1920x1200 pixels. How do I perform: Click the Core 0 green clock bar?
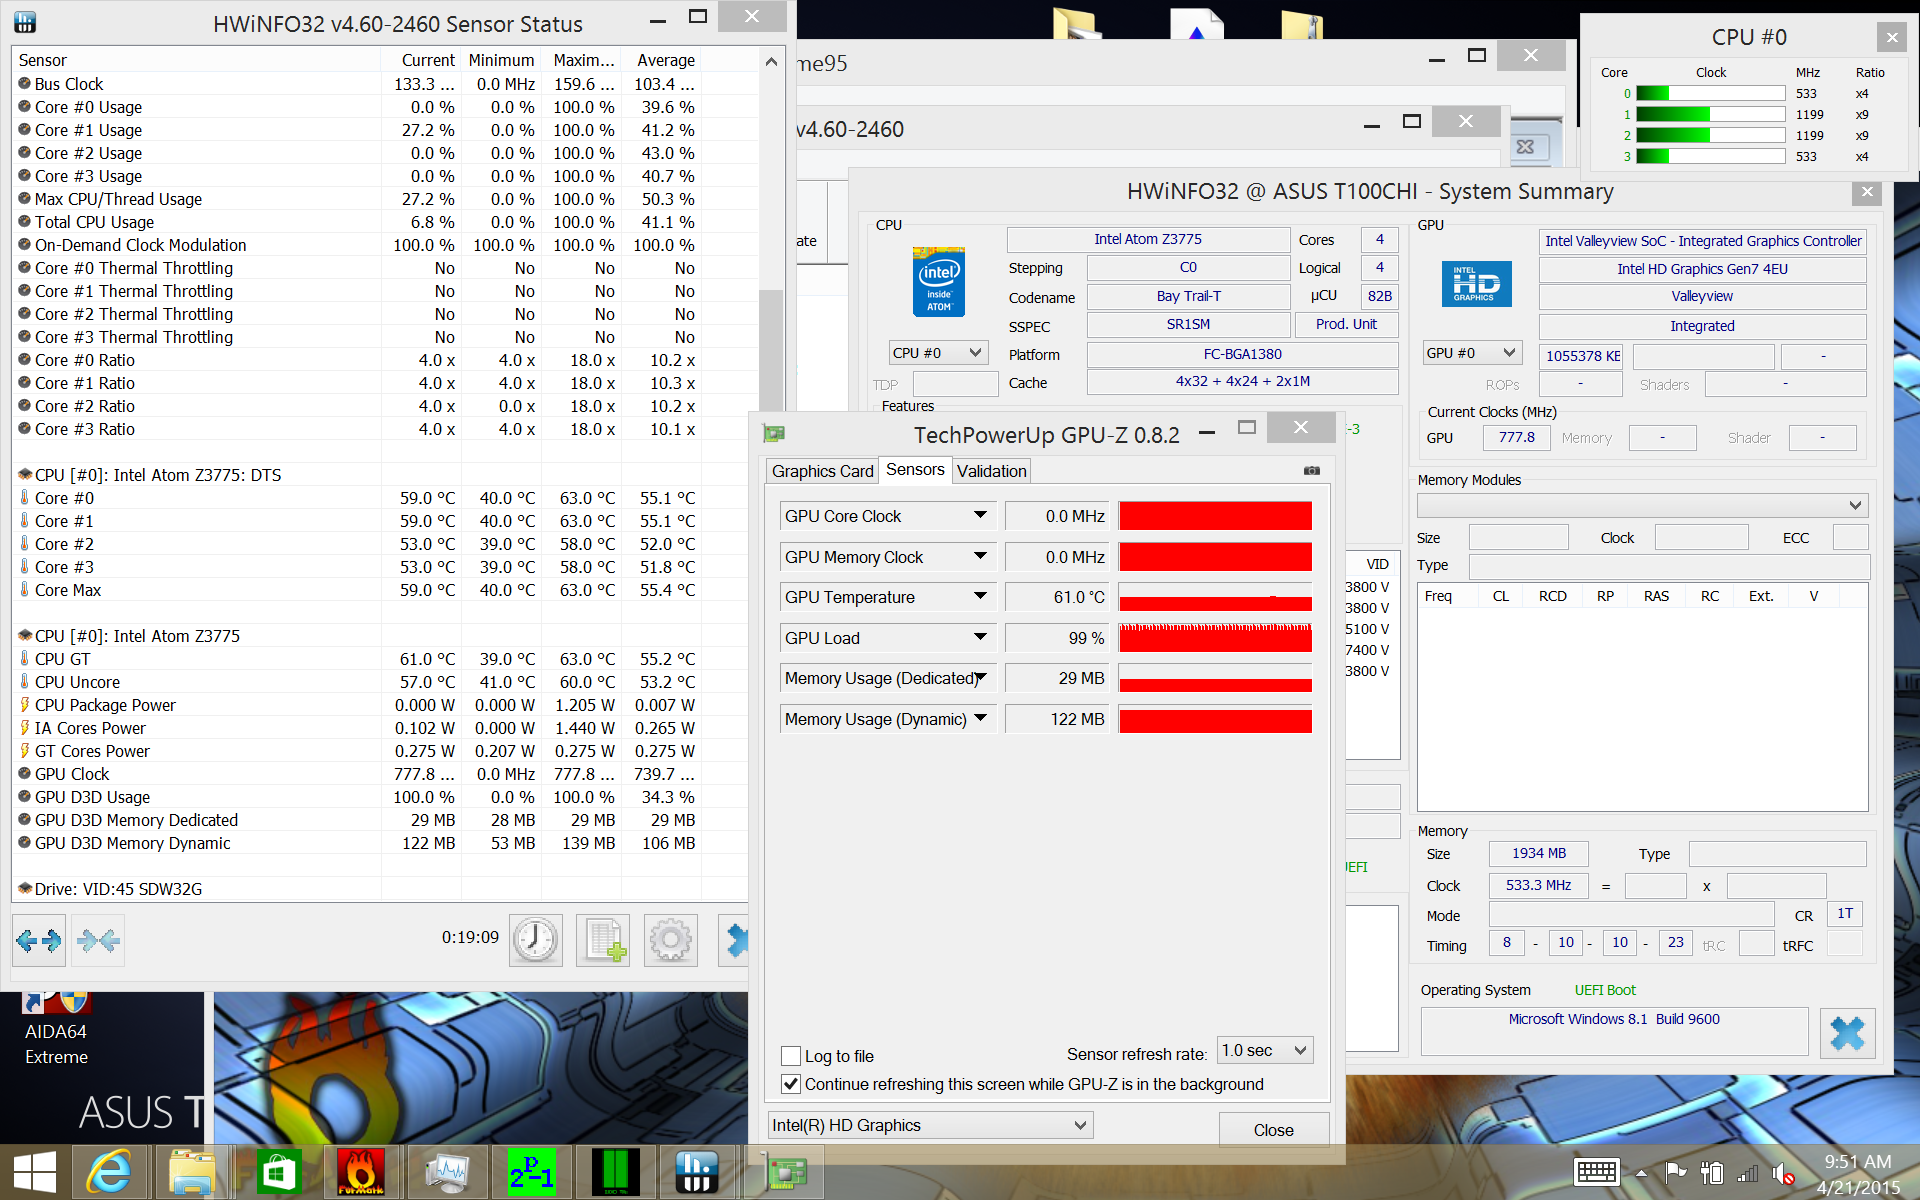tap(1710, 93)
